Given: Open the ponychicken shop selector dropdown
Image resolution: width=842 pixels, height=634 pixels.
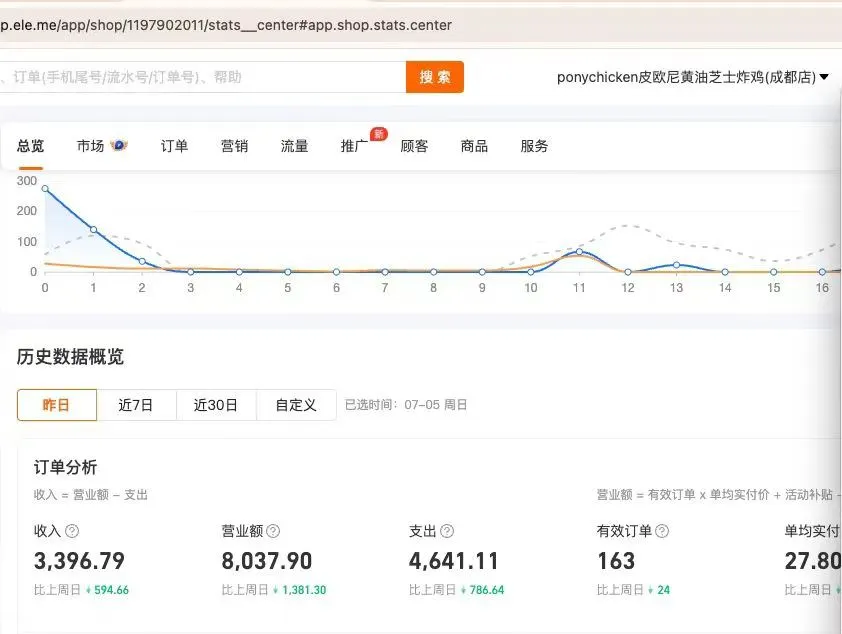Looking at the screenshot, I should click(693, 77).
